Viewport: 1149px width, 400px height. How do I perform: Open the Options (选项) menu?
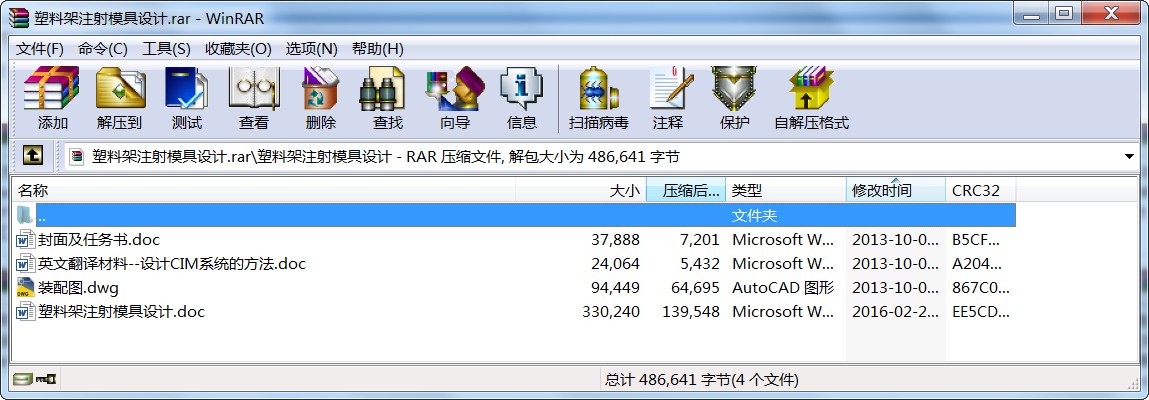(x=311, y=49)
